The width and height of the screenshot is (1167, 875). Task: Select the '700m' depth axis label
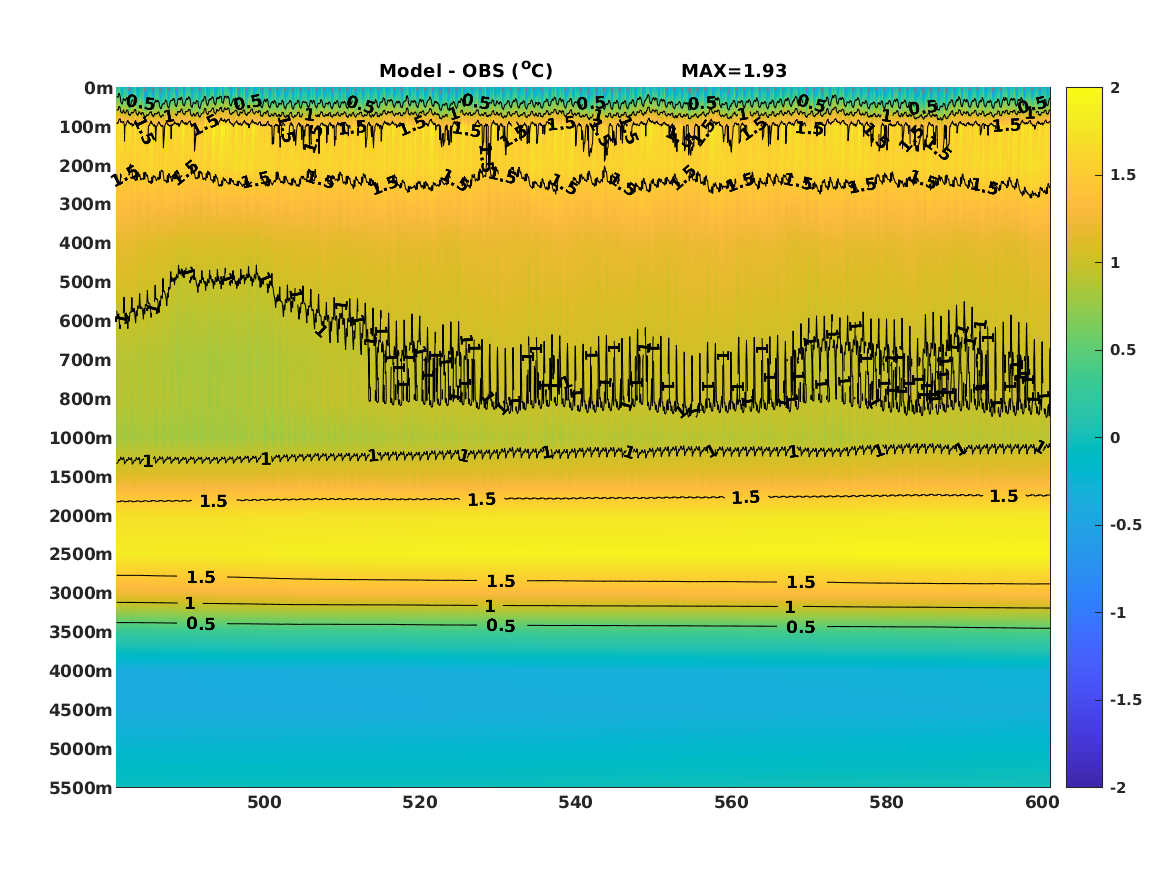point(86,360)
